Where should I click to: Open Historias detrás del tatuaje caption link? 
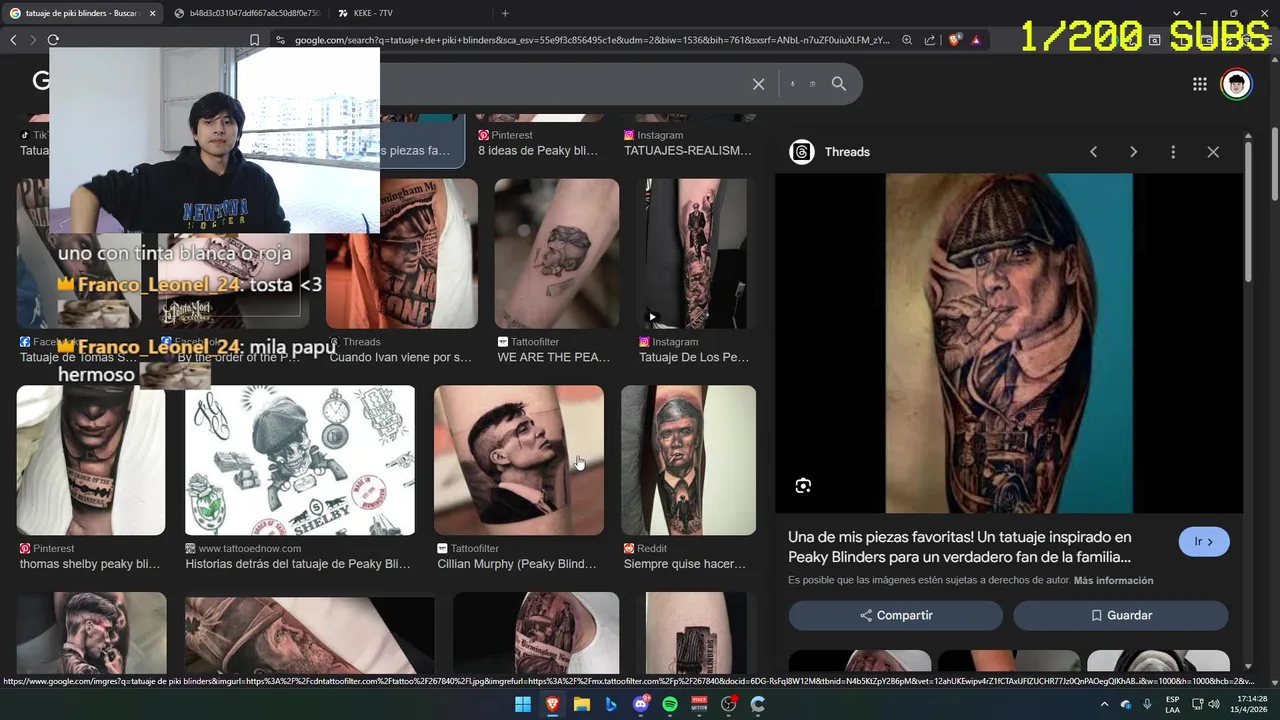298,564
